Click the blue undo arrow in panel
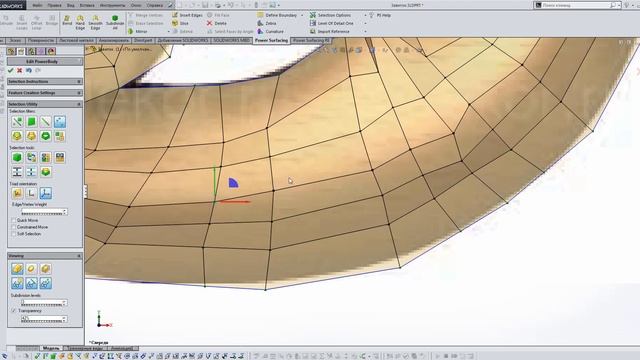Viewport: 640px width, 360px height. point(29,71)
